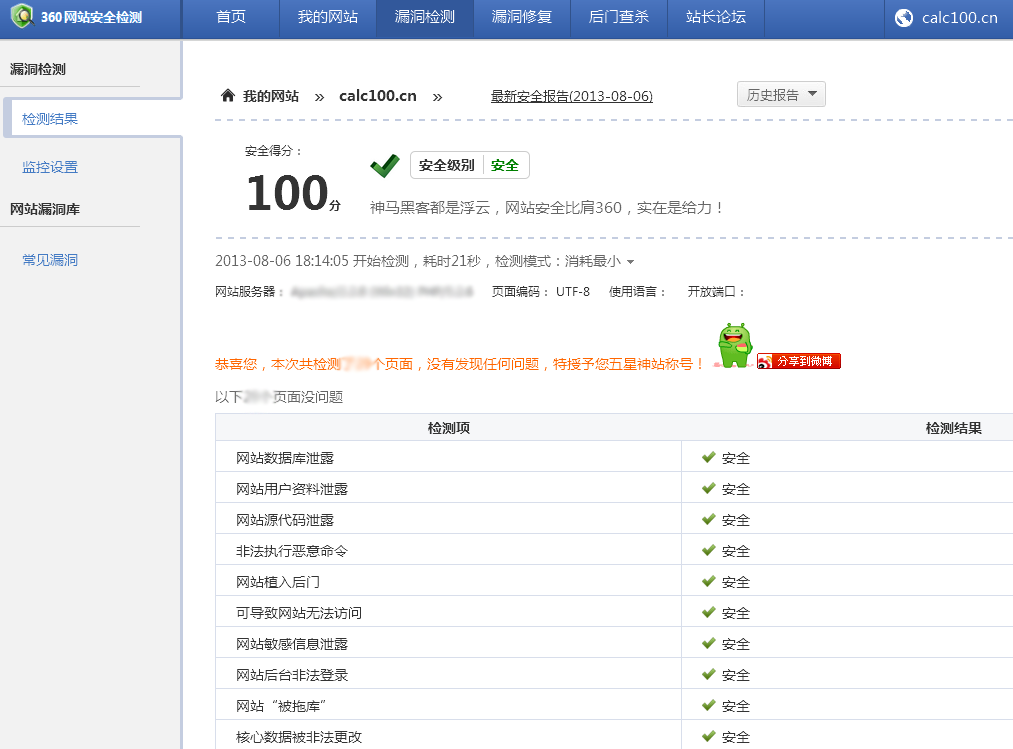Click the large green safety checkmark
The height and width of the screenshot is (749, 1013).
385,165
